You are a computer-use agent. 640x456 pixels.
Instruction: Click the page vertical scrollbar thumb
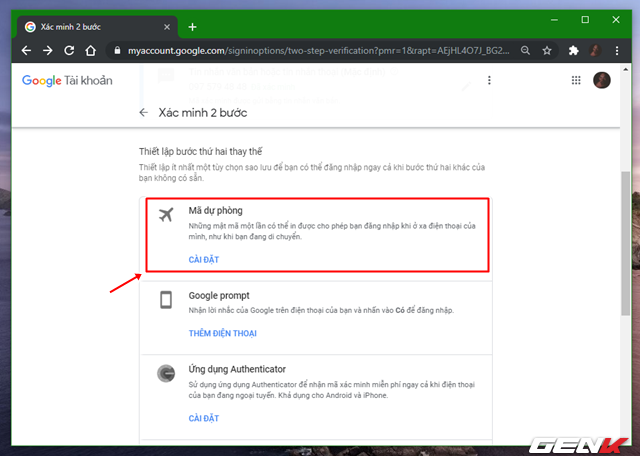point(625,243)
